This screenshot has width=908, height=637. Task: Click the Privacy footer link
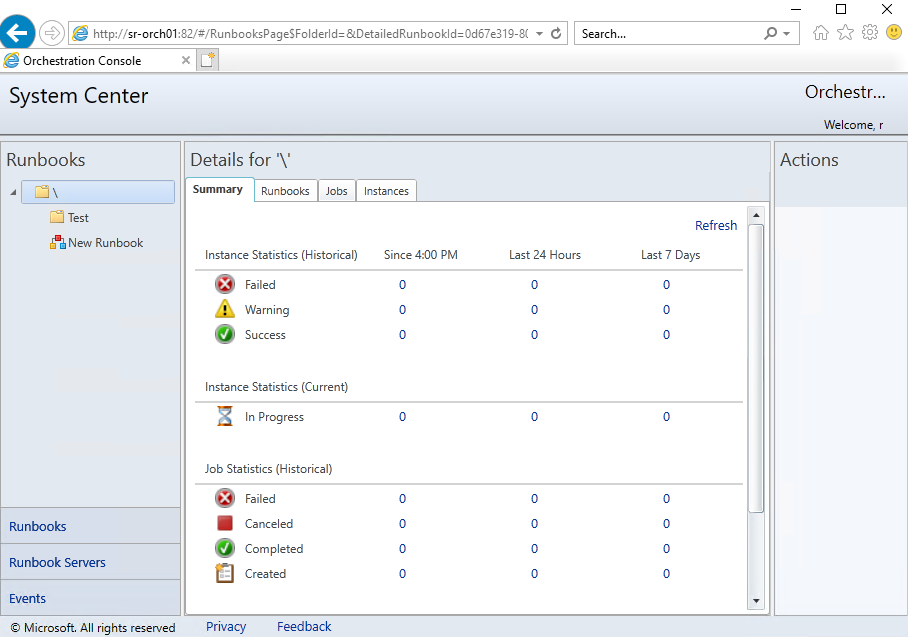pos(226,627)
